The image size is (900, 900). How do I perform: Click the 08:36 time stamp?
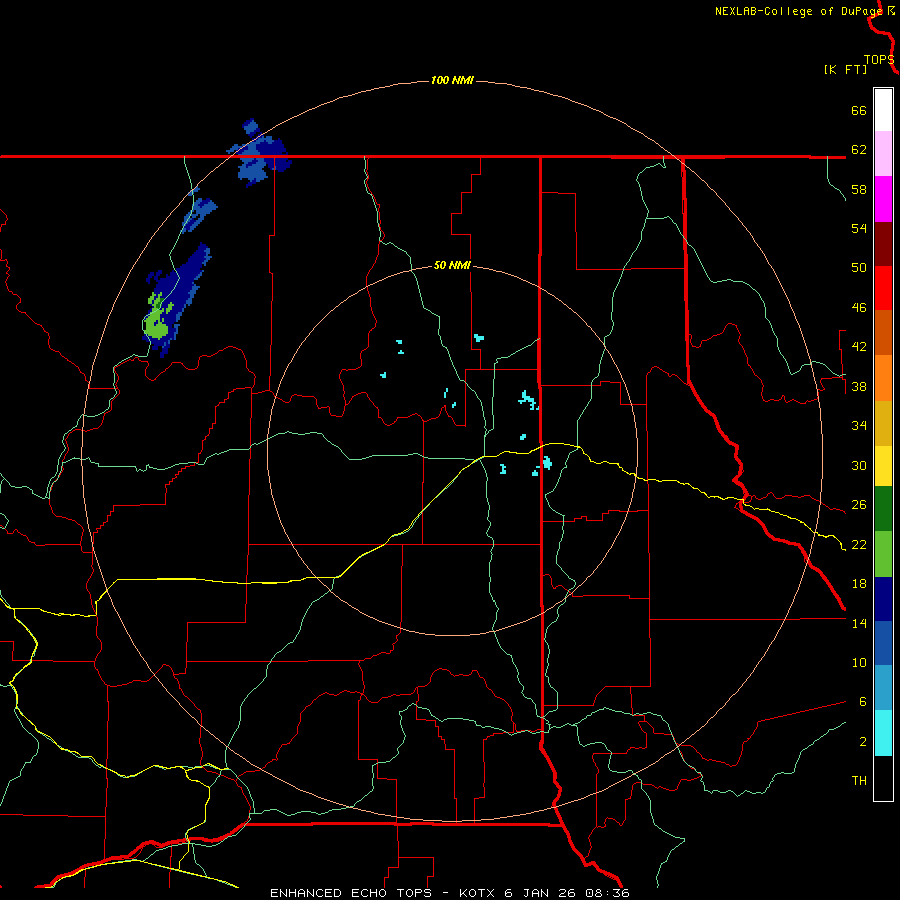point(608,893)
